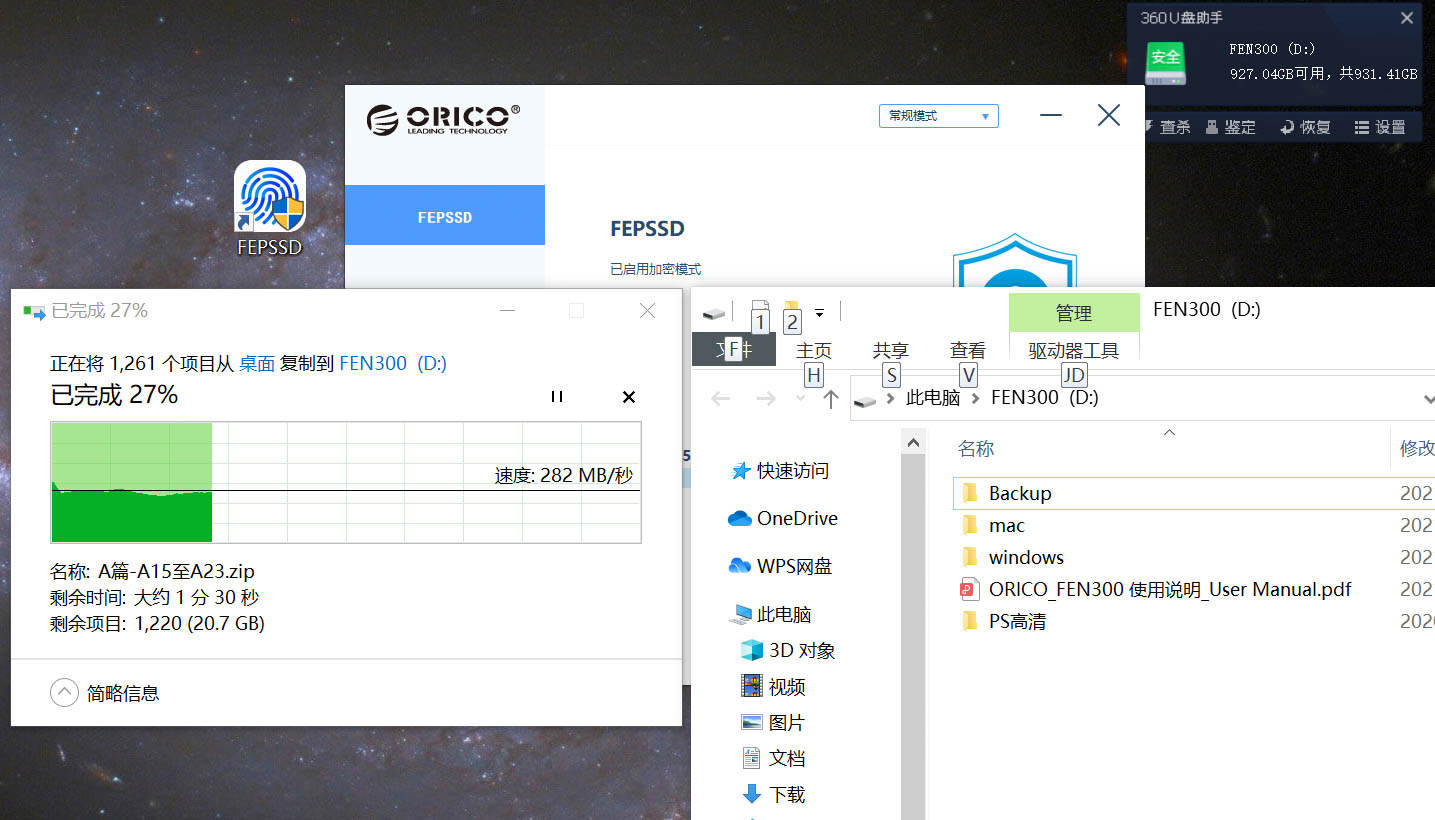Select the PS高清 folder icon
The width and height of the screenshot is (1435, 820).
point(969,621)
